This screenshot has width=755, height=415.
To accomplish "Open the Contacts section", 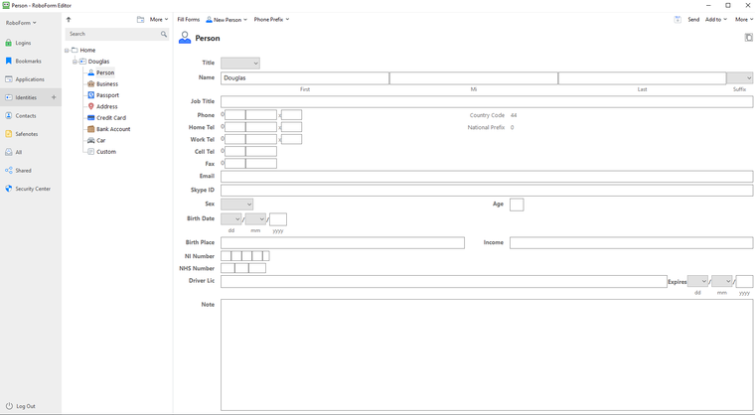I will pos(21,116).
